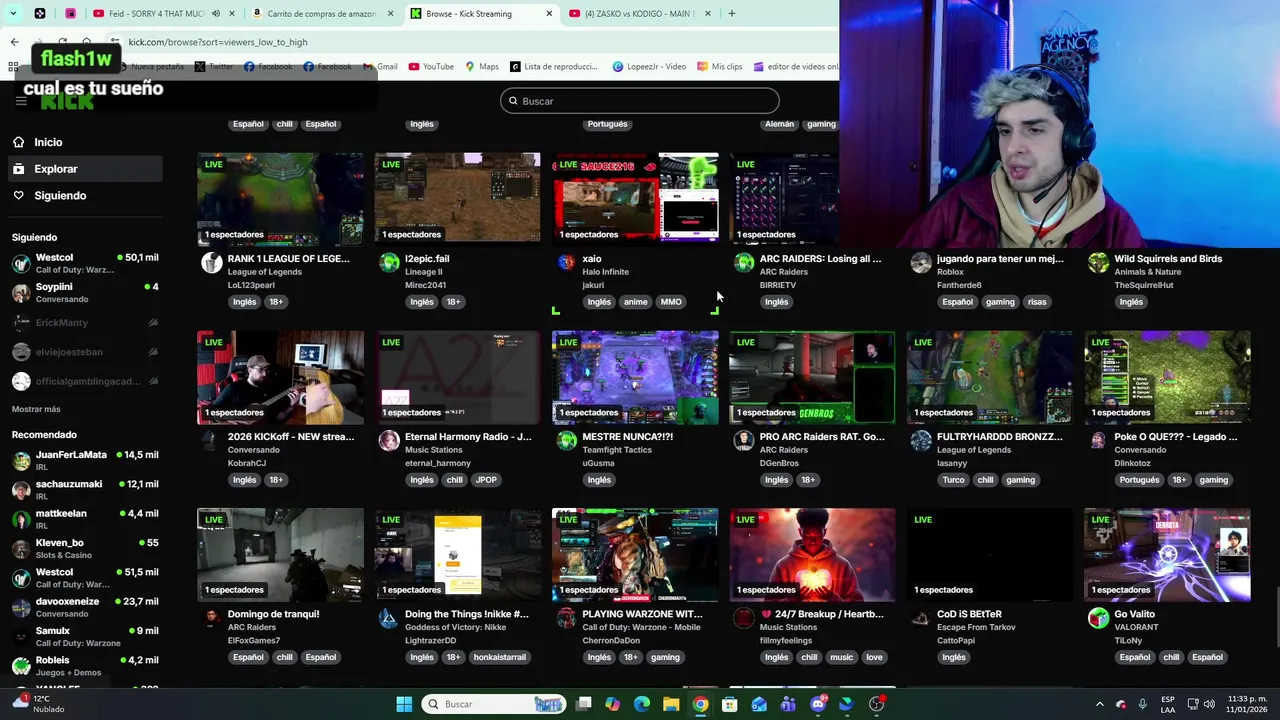Open the Wild Squirrels and Birds stream title
The image size is (1280, 720).
coord(1168,258)
